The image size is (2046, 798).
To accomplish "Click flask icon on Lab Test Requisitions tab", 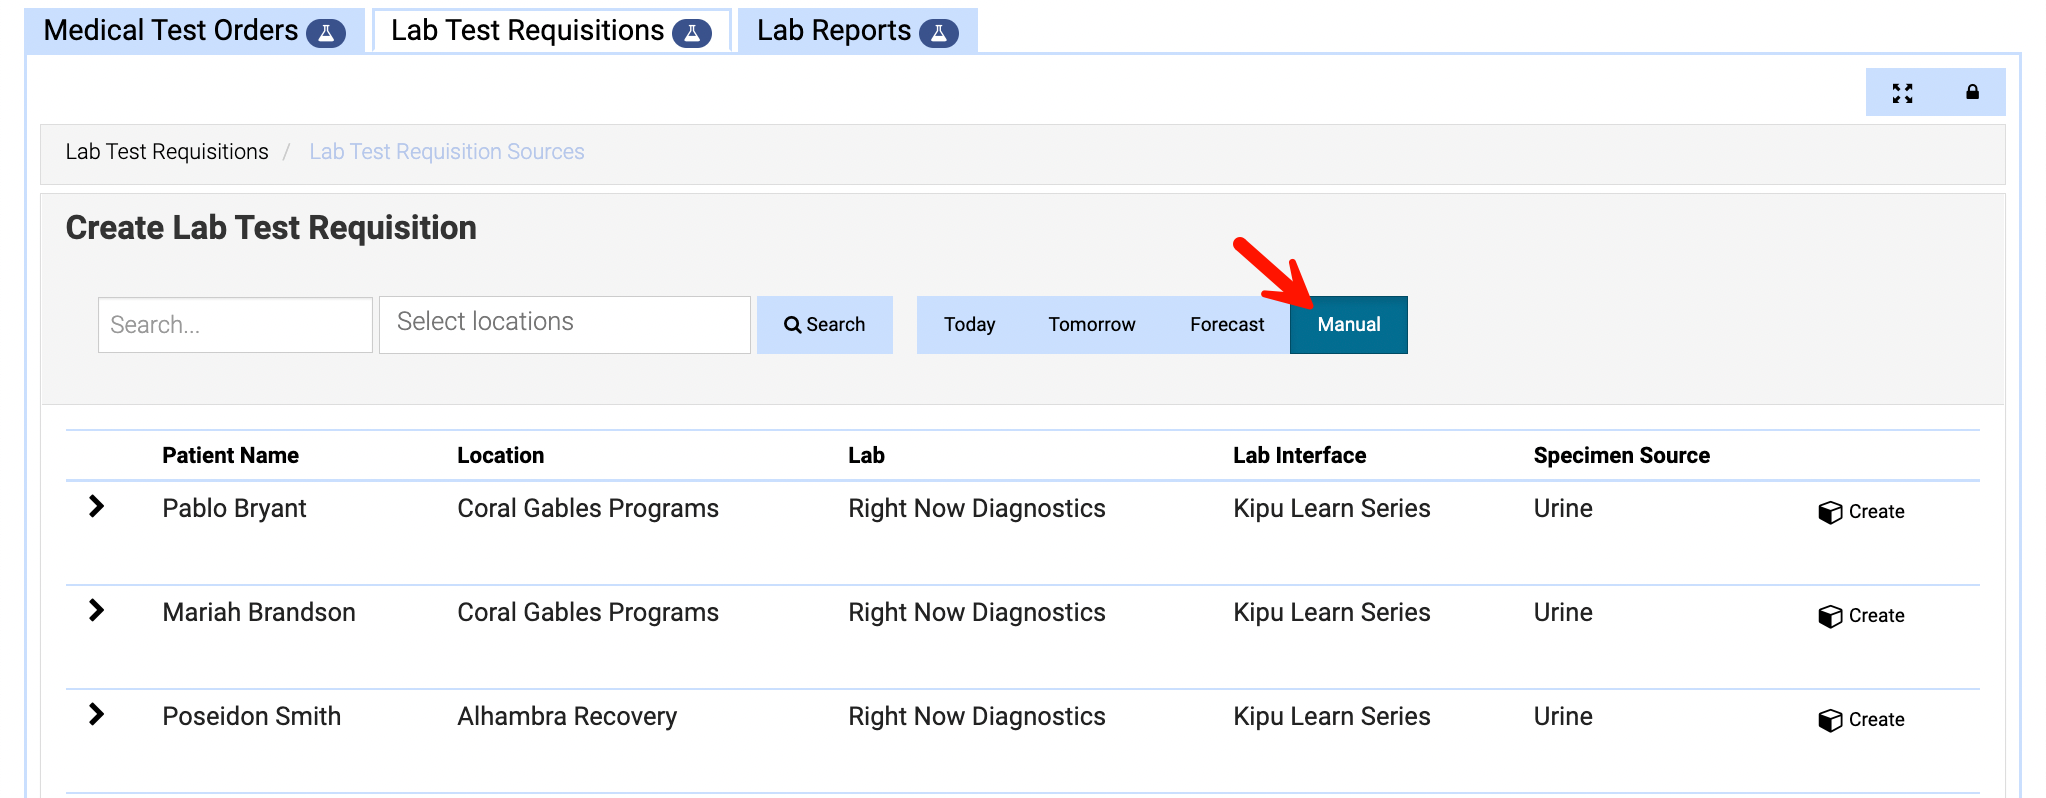I will click(x=691, y=33).
